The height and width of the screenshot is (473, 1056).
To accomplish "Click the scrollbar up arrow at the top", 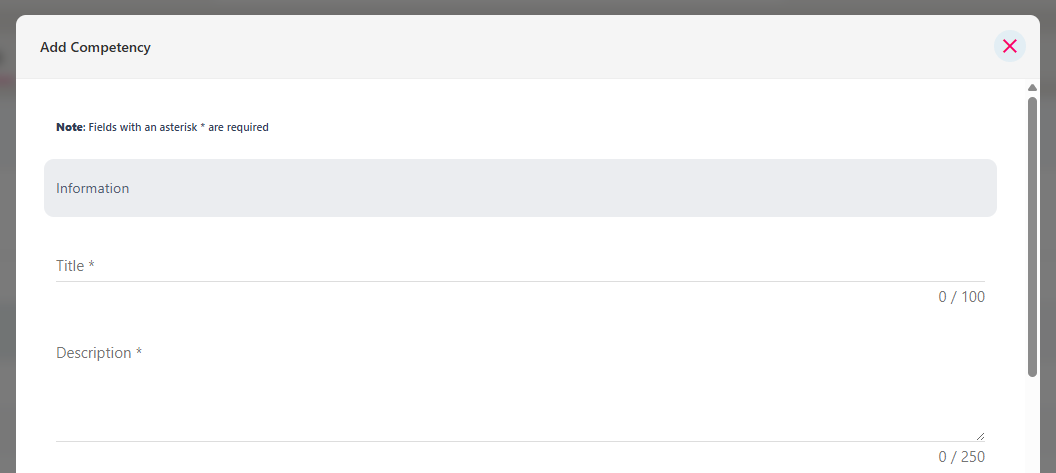I will [x=1032, y=88].
